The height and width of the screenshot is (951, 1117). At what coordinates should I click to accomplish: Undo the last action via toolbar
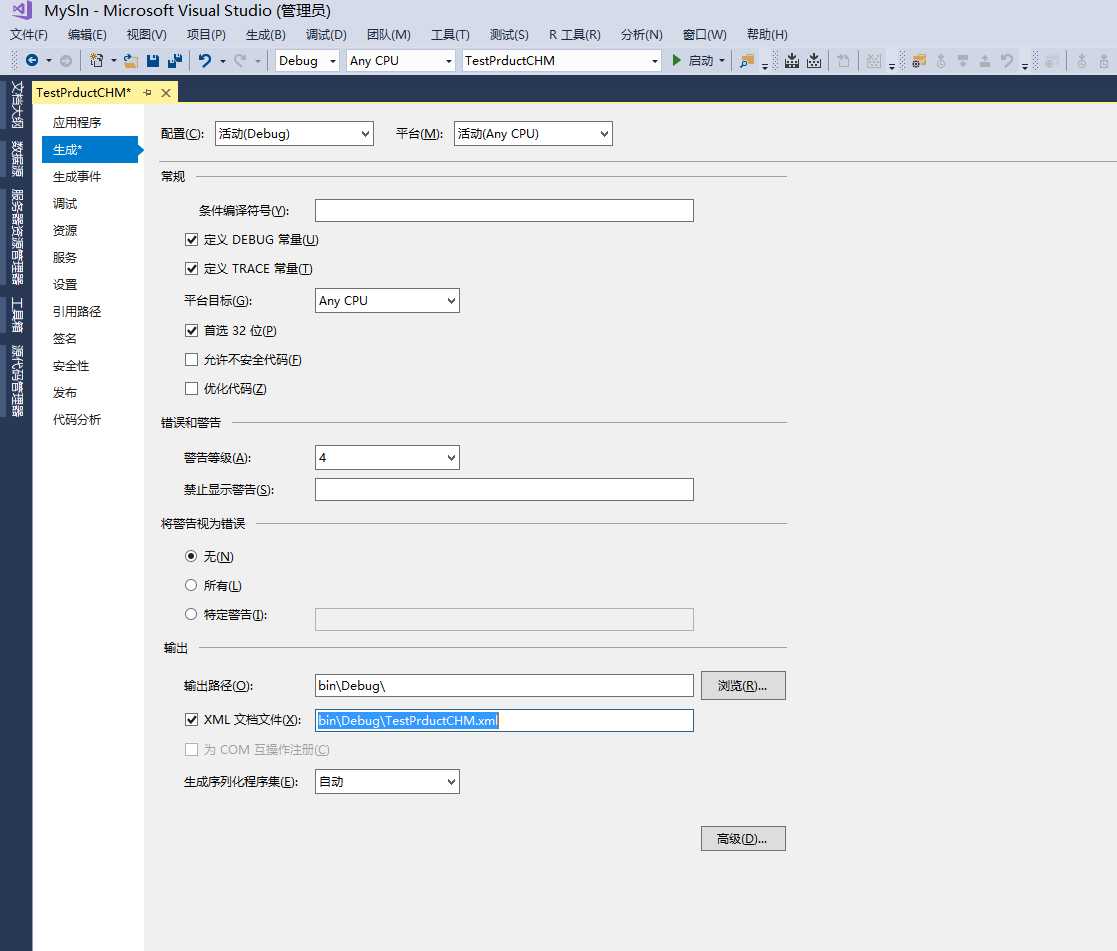click(205, 61)
